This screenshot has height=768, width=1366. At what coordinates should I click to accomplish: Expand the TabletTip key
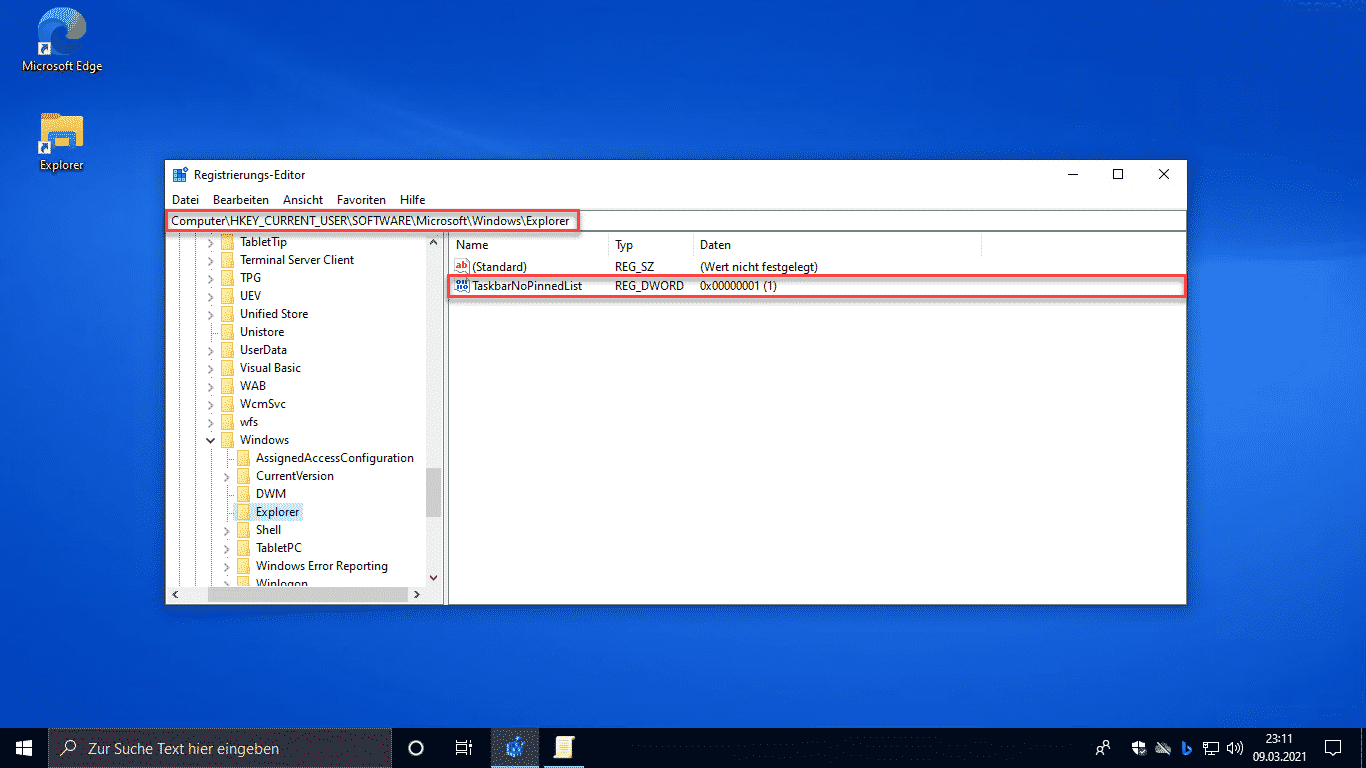click(210, 242)
